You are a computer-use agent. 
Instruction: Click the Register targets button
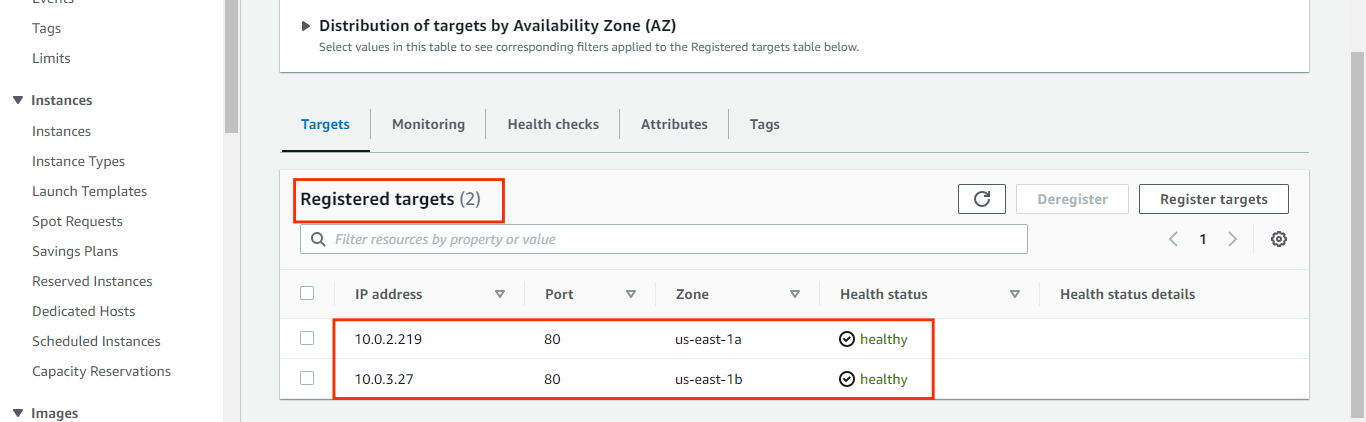[1213, 199]
